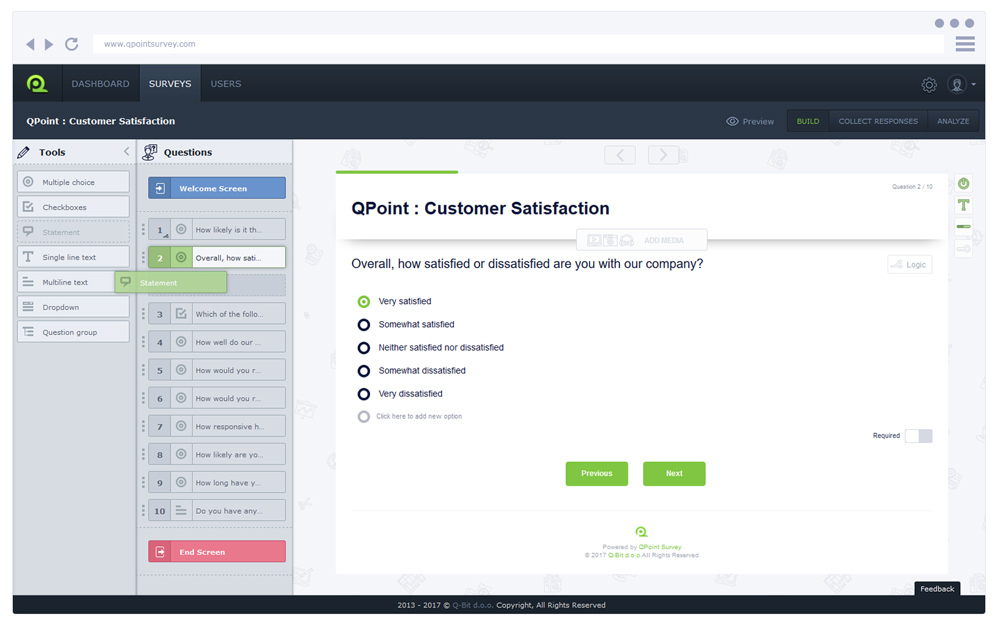Select the Multiple choice tool
Viewport: 1000px width, 626px height.
(73, 182)
